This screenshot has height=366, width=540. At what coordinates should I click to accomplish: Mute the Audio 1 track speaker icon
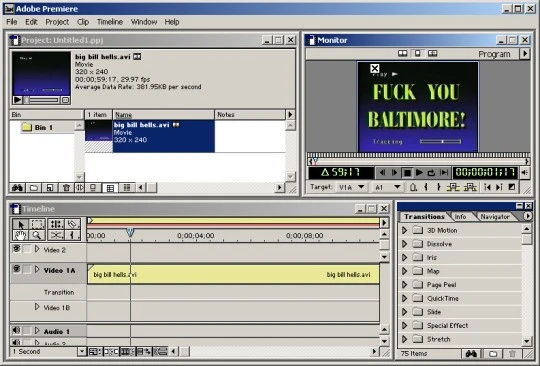point(16,330)
